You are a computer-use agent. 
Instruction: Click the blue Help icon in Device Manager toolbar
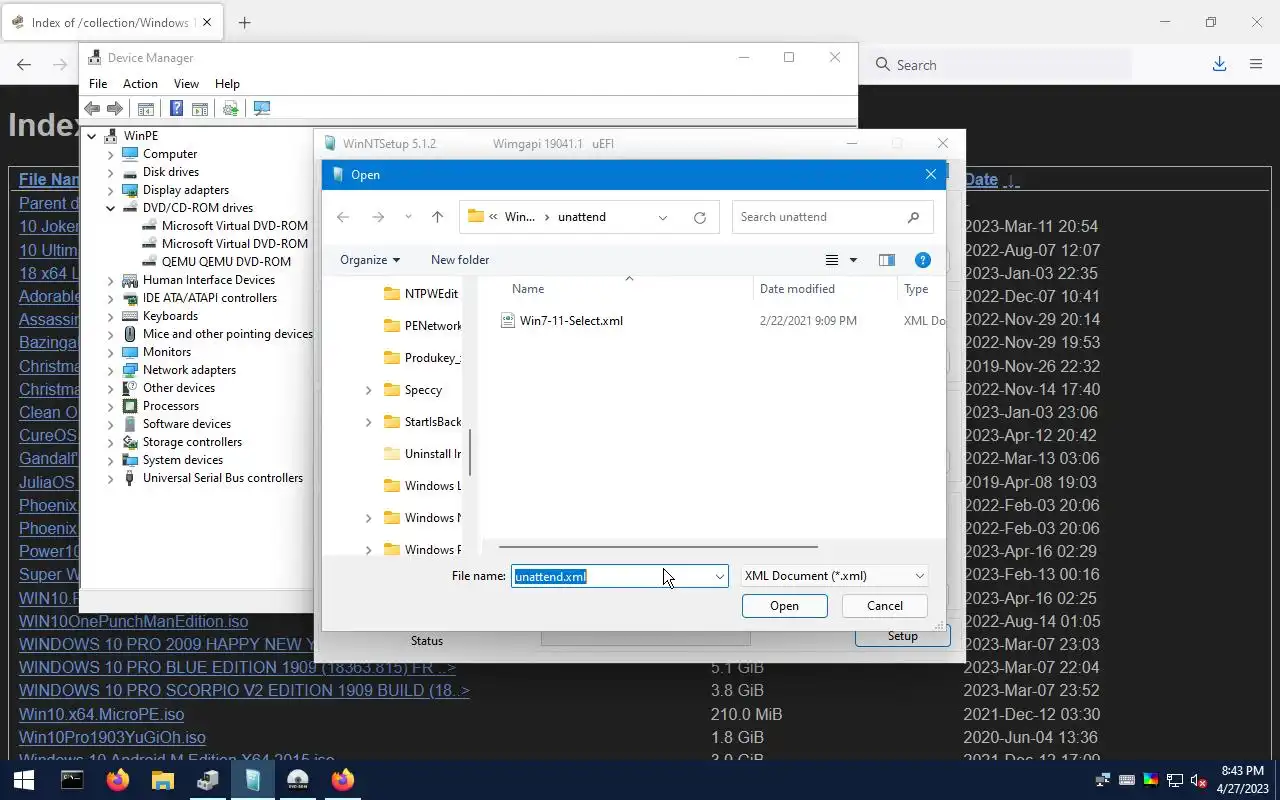click(176, 108)
